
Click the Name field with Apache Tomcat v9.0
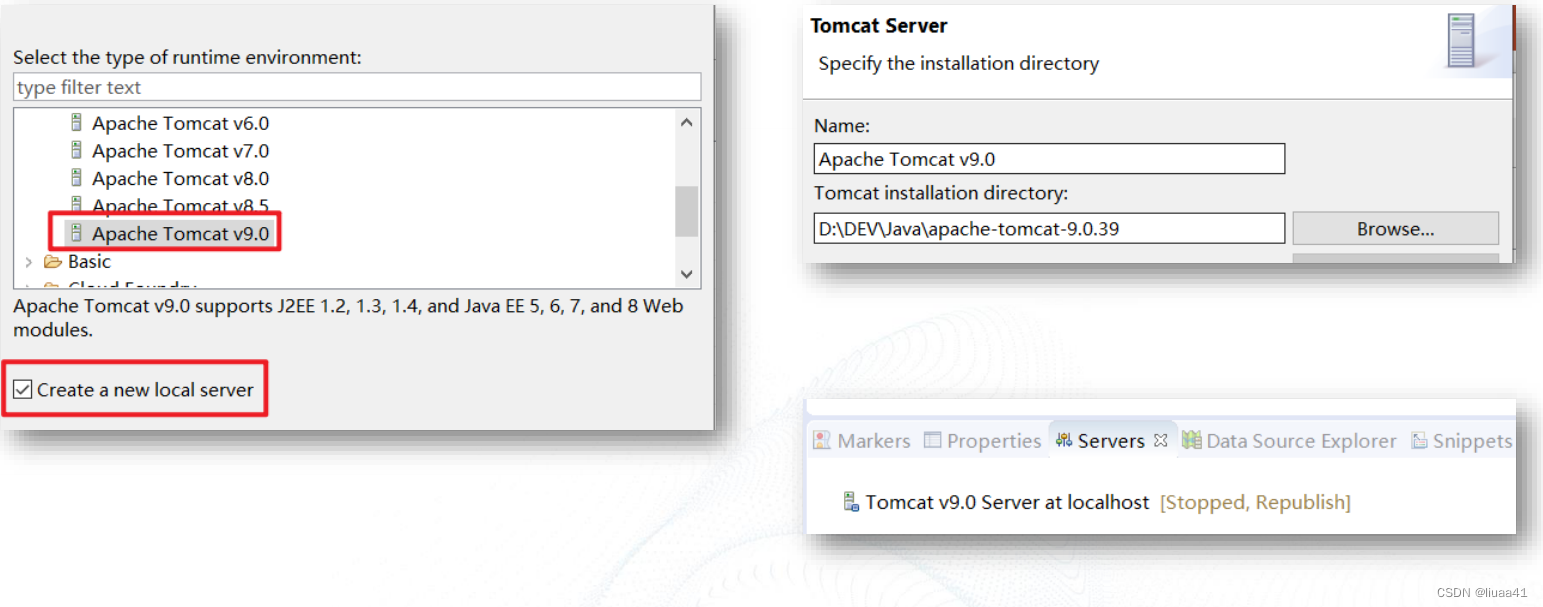pyautogui.click(x=1049, y=159)
